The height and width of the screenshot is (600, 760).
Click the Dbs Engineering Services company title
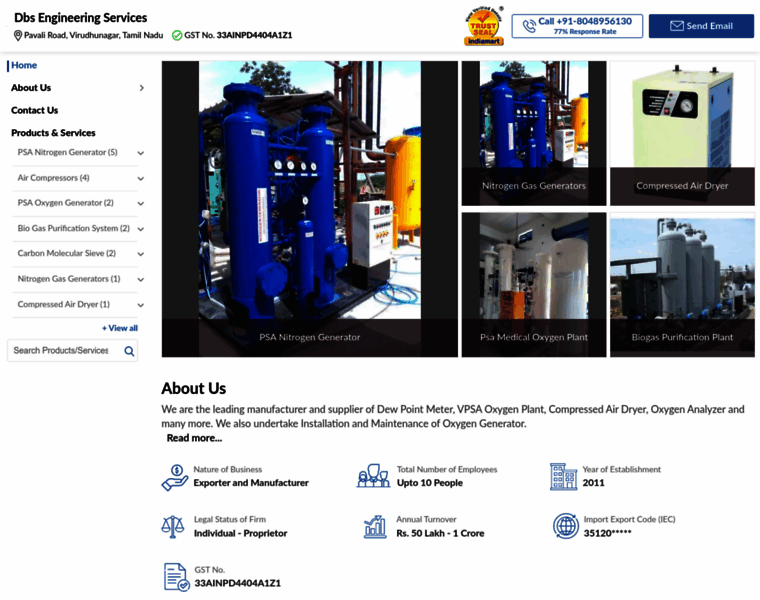point(80,18)
